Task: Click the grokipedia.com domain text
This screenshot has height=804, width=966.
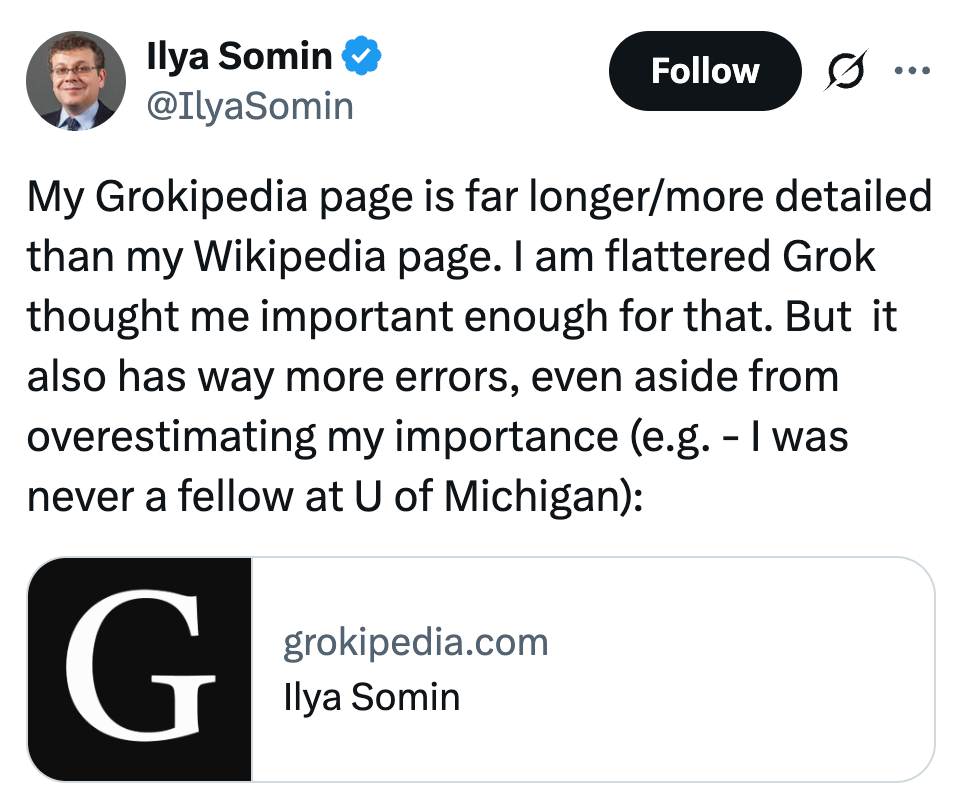Action: [x=416, y=642]
